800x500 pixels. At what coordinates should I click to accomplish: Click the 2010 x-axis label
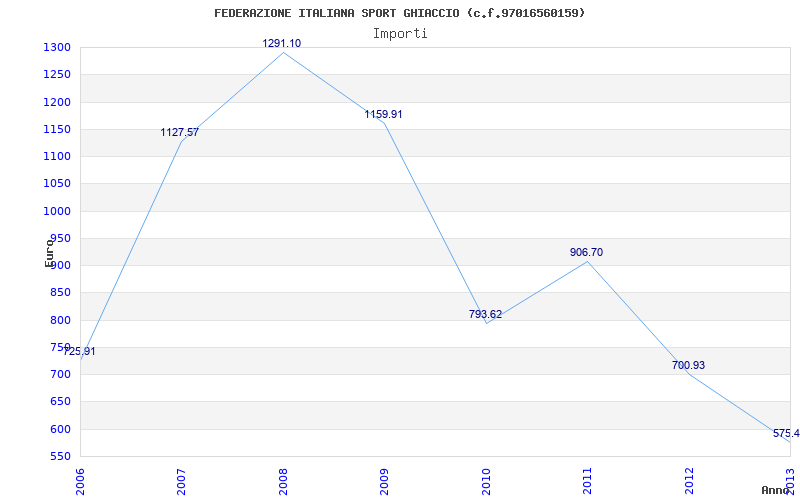tap(486, 481)
